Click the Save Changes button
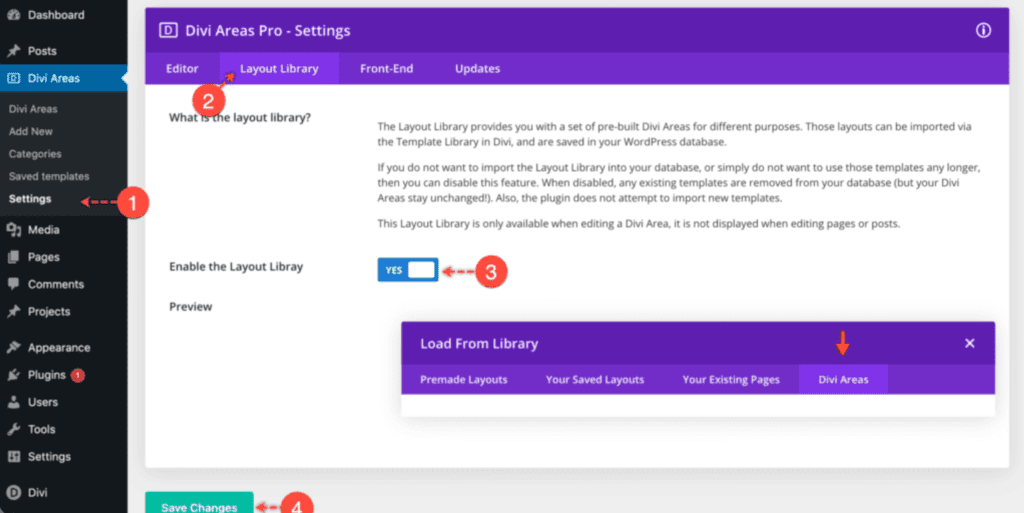1024x513 pixels. (x=199, y=503)
